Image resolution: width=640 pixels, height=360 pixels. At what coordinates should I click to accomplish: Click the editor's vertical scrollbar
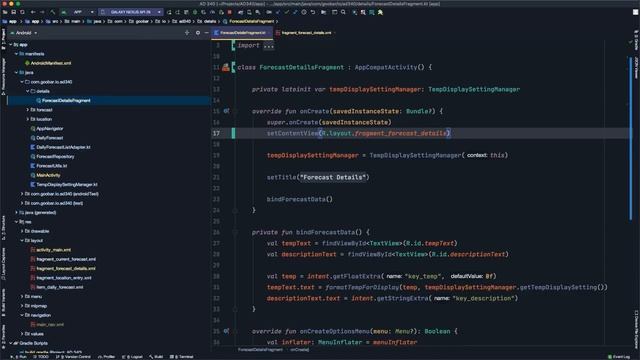631,139
